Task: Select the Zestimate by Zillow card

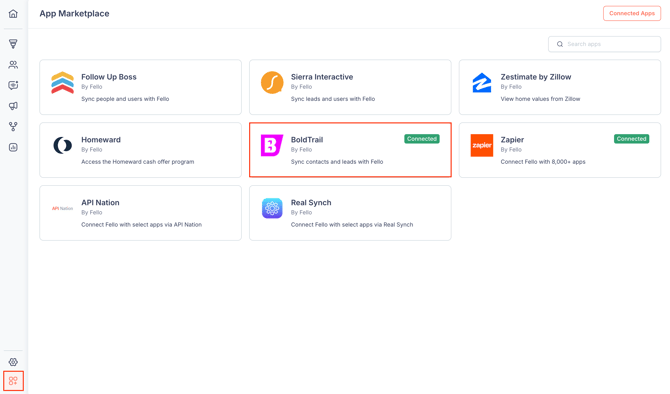Action: (x=560, y=87)
